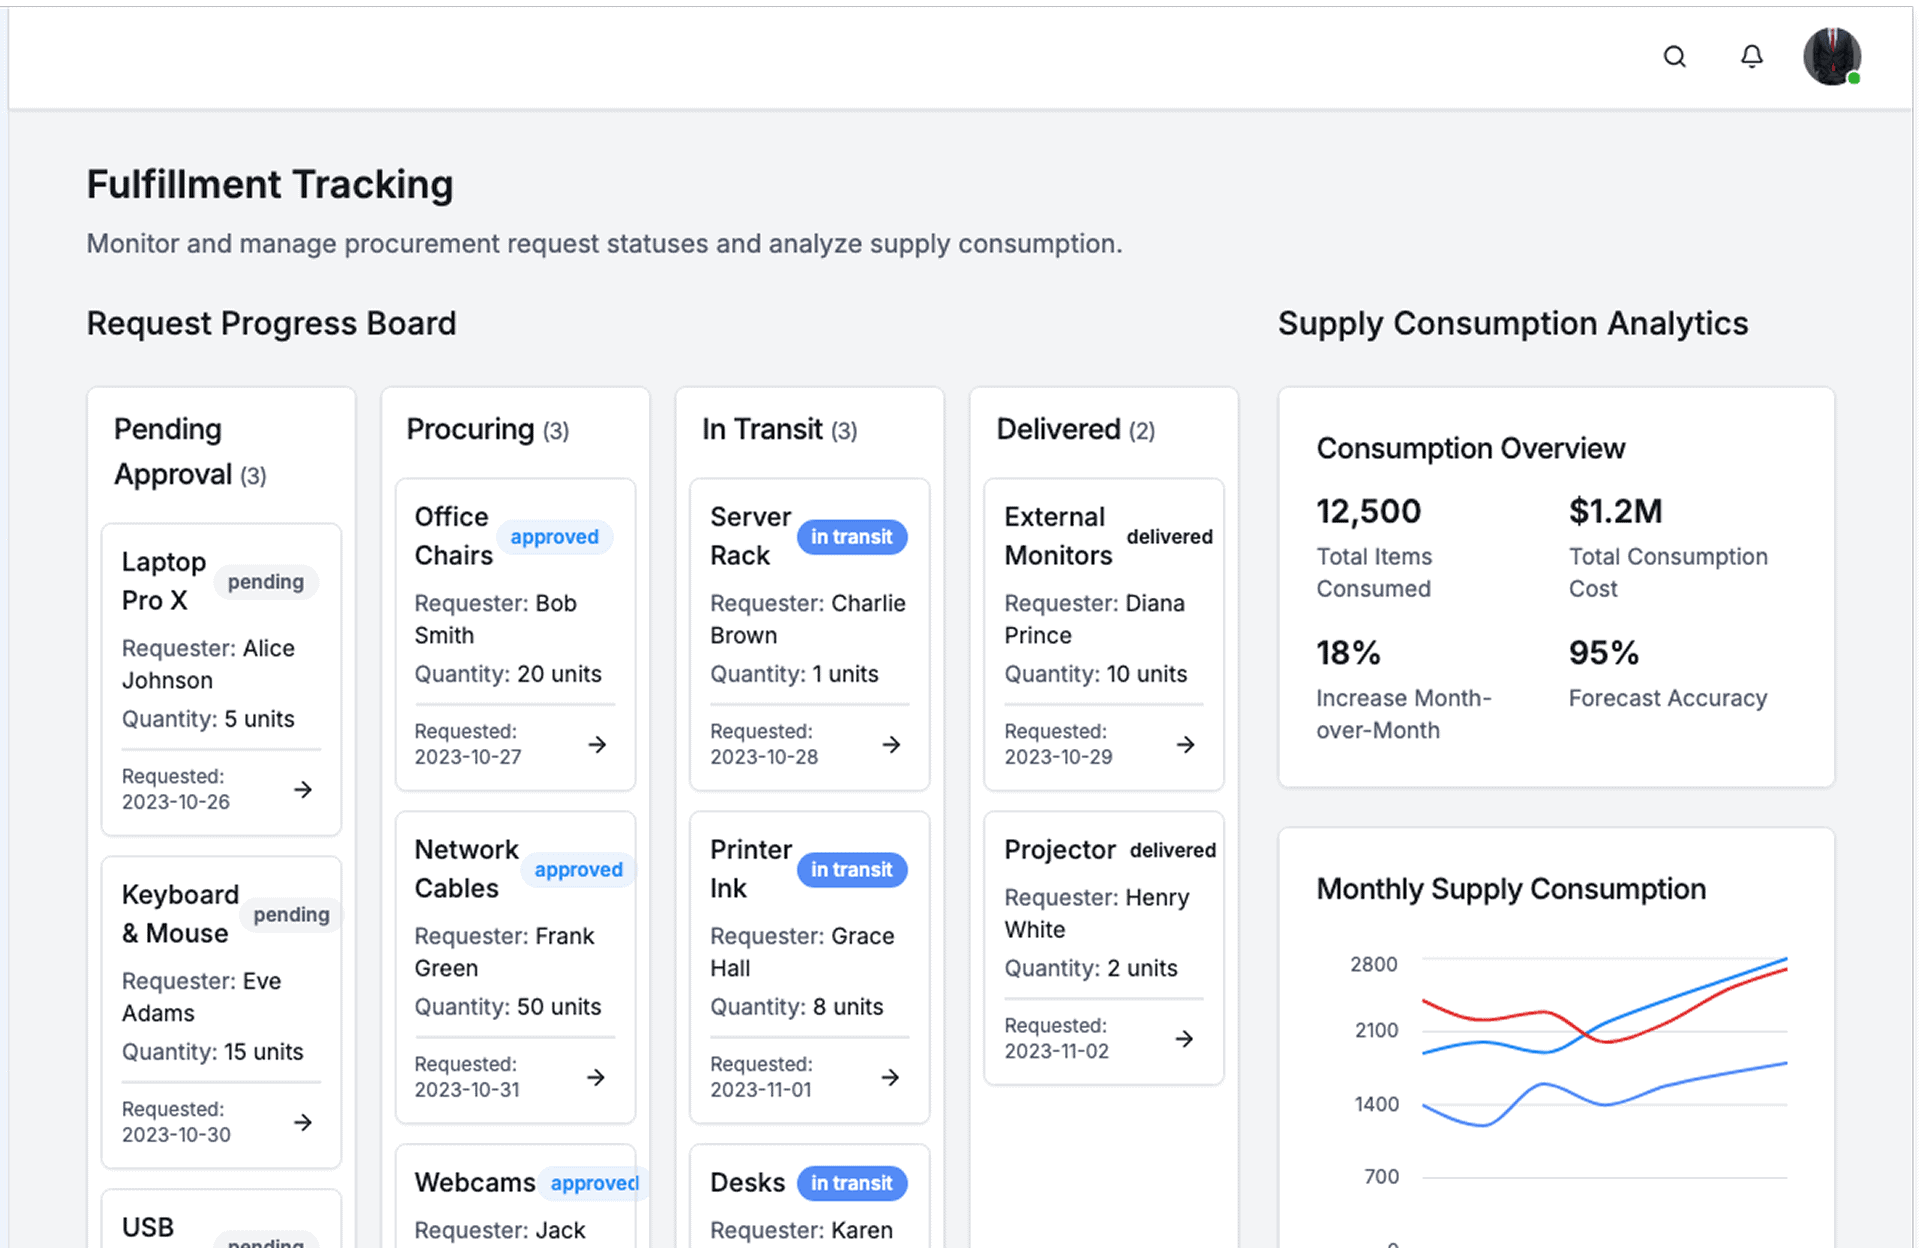This screenshot has width=1920, height=1248.
Task: Open Projector request arrow
Action: [x=1184, y=1039]
